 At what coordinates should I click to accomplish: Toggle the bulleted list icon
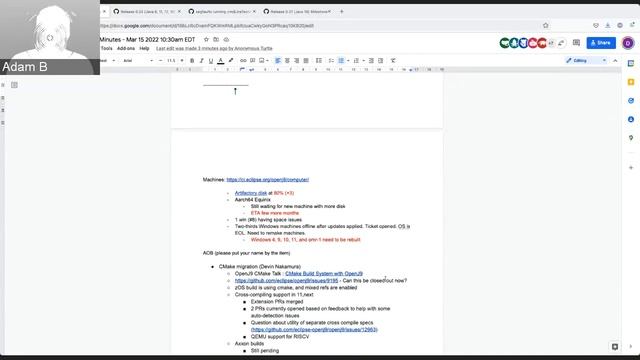tap(341, 60)
